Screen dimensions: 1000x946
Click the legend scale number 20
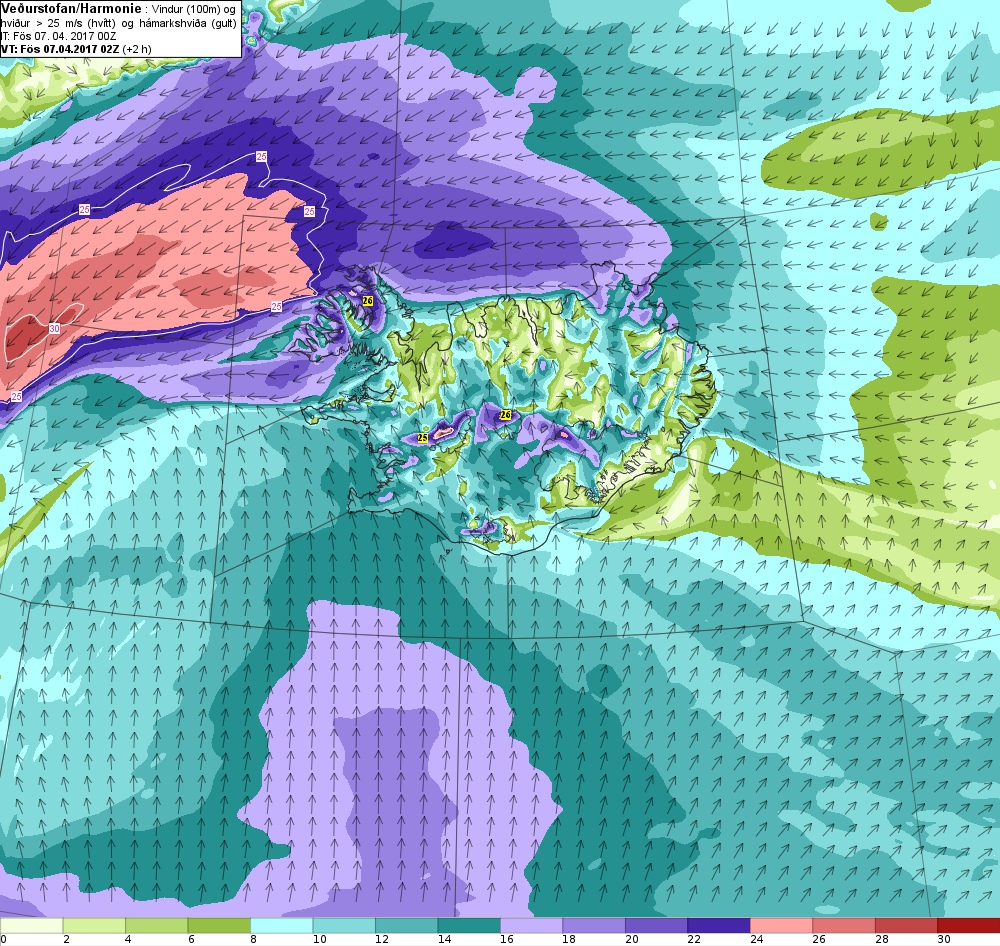632,939
